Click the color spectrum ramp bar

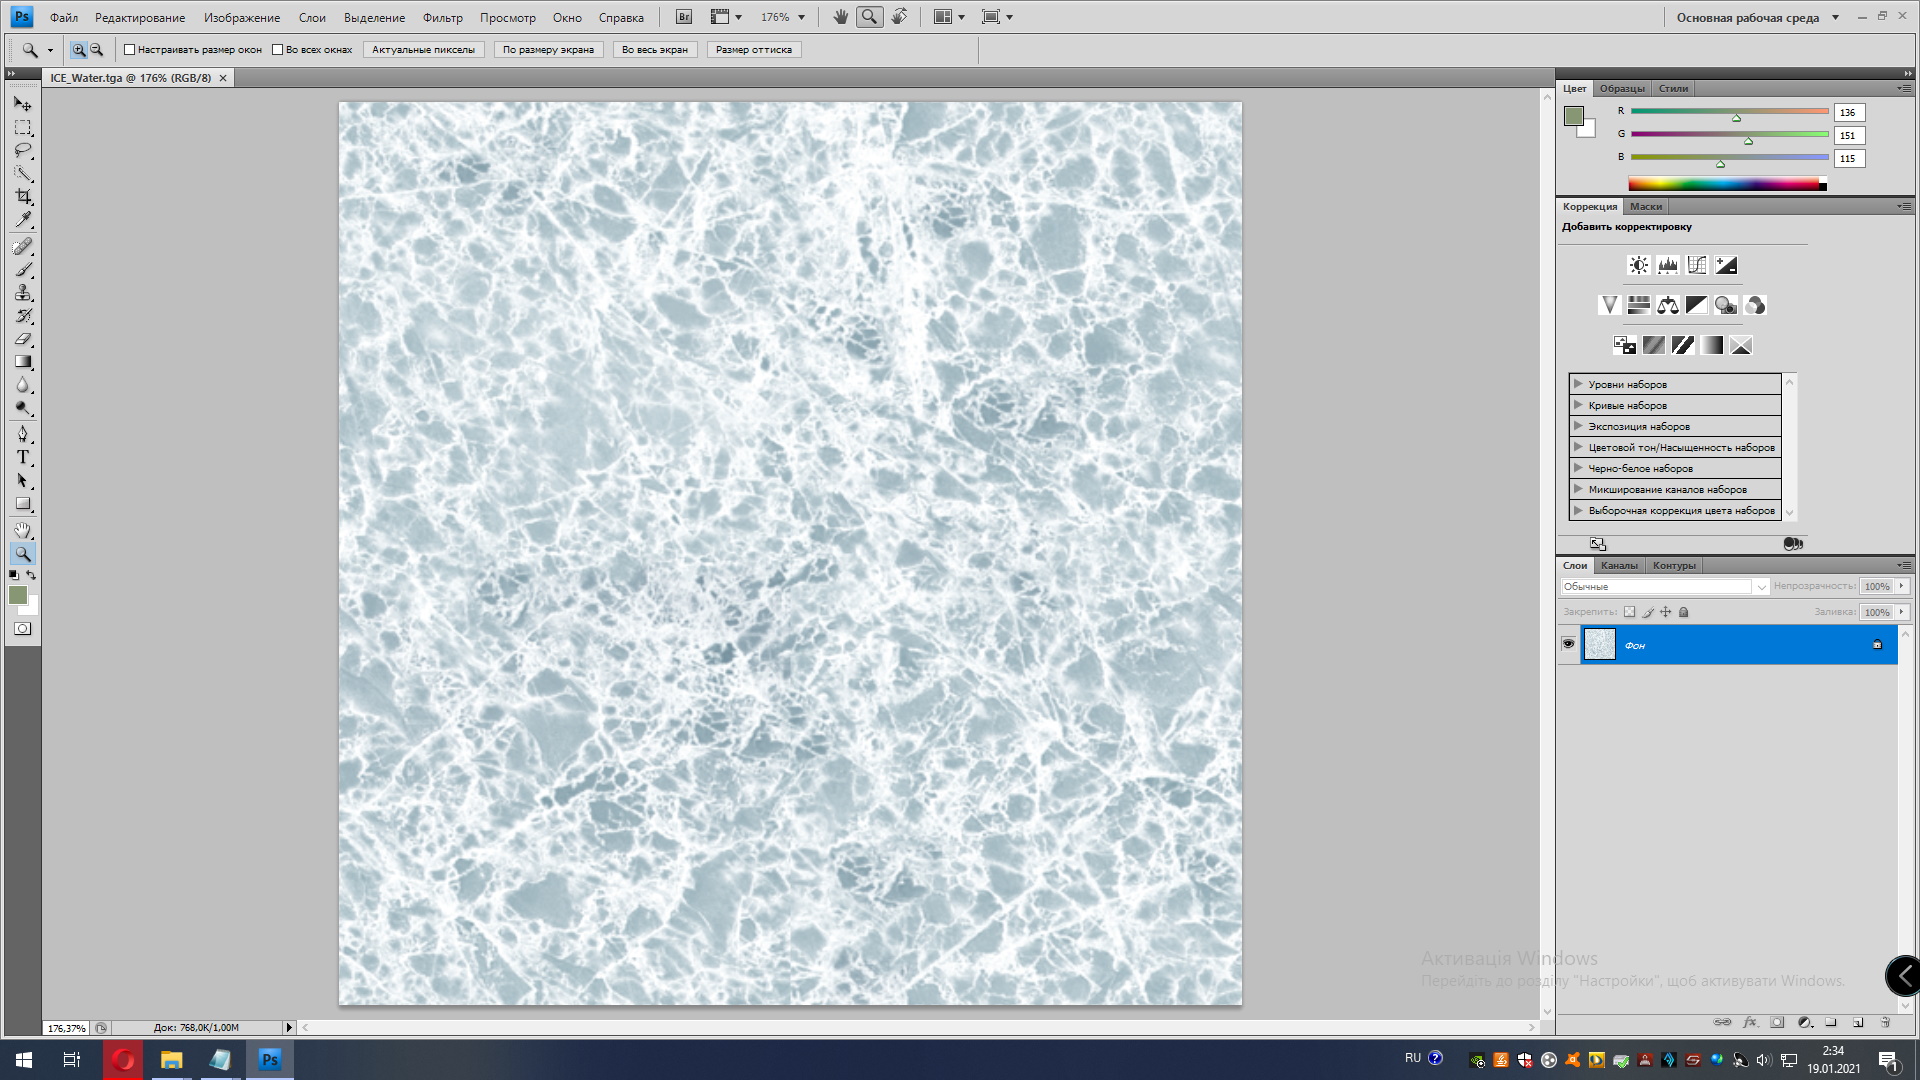1726,184
